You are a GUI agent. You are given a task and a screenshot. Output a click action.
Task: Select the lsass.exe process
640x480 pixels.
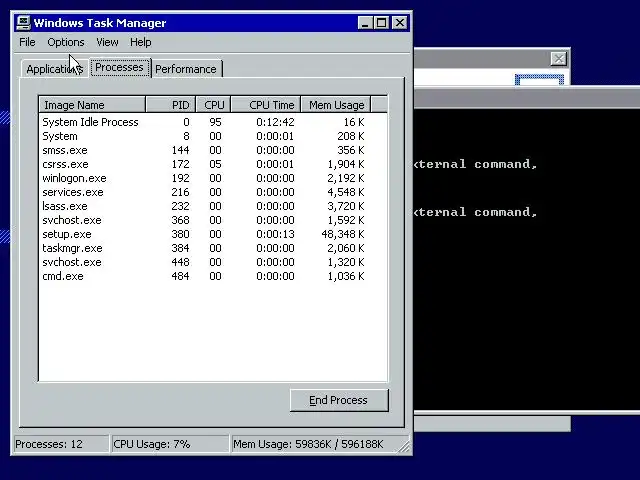tap(203, 206)
